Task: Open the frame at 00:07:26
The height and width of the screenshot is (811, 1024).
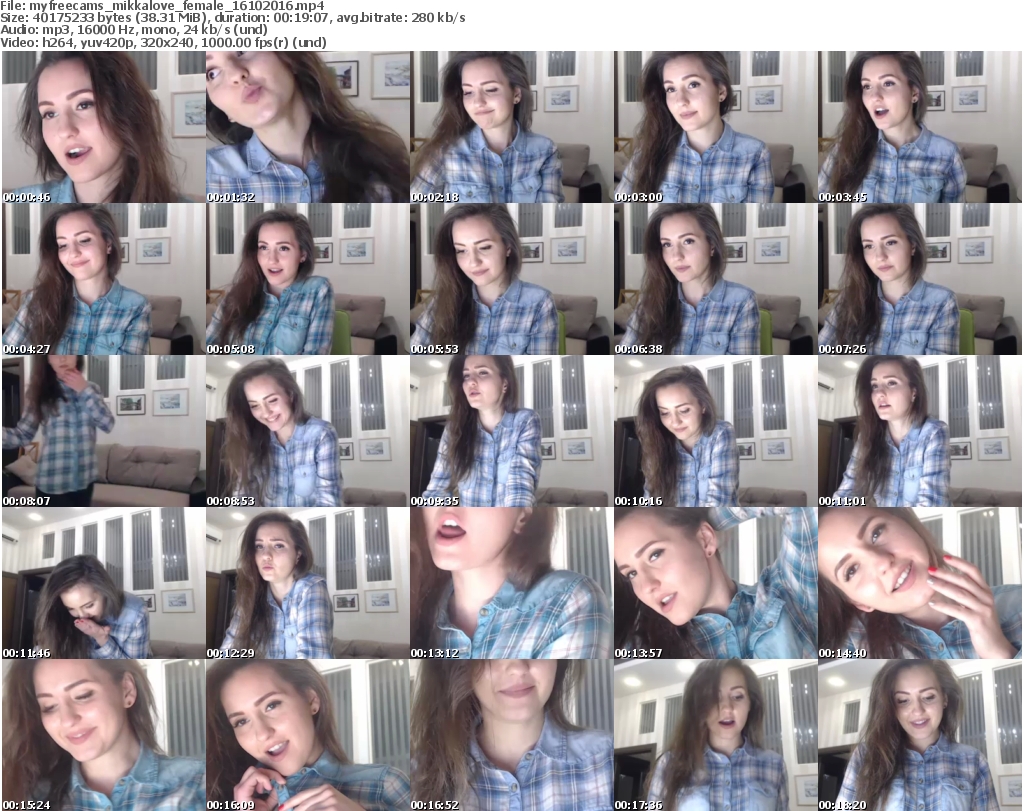Action: pyautogui.click(x=920, y=279)
